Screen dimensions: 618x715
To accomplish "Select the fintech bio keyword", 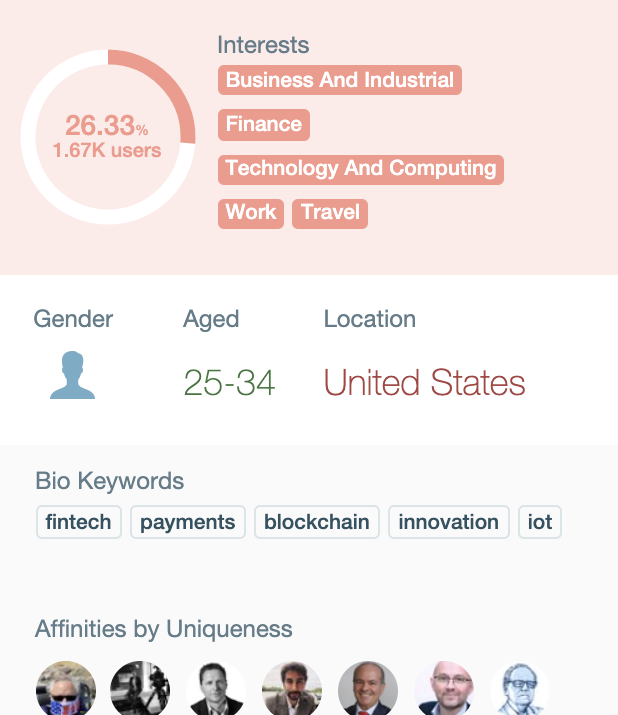I will click(x=79, y=522).
